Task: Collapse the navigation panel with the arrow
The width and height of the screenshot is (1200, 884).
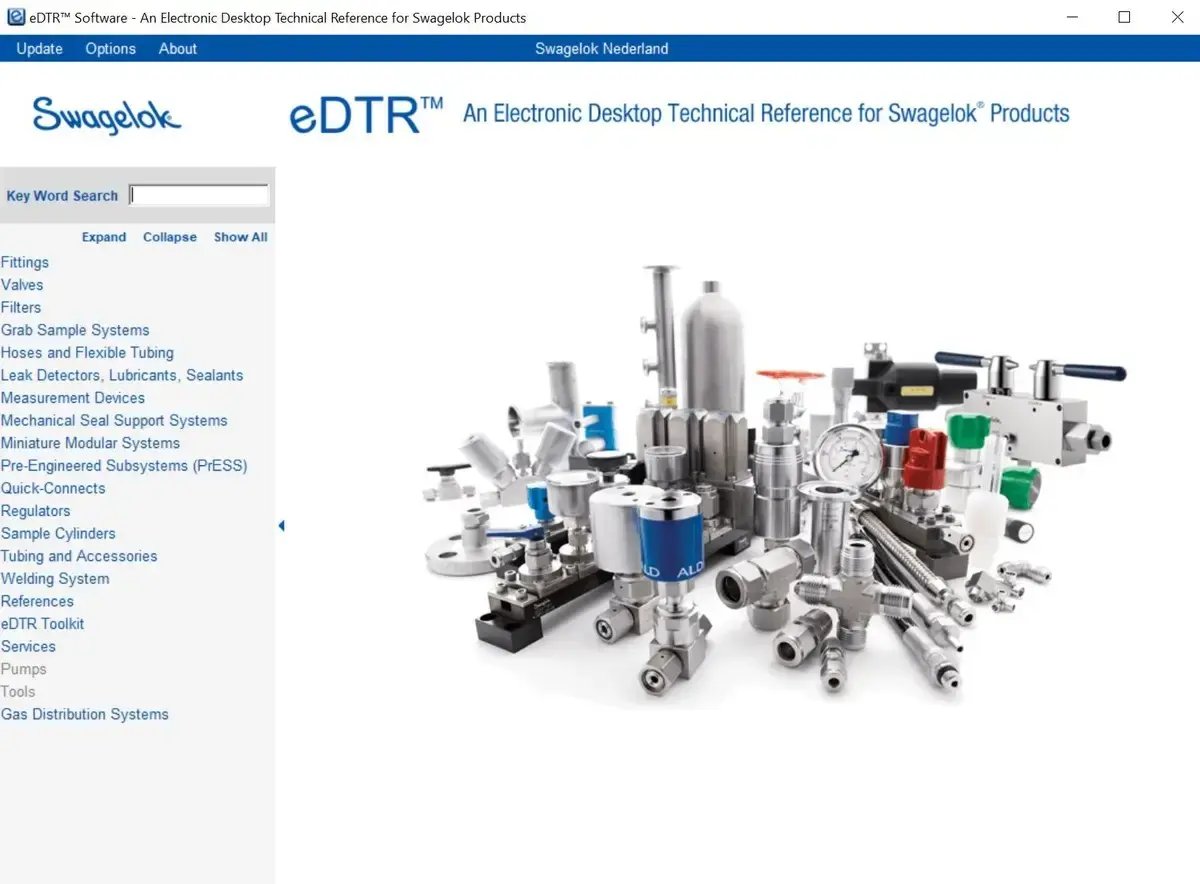Action: click(x=281, y=524)
